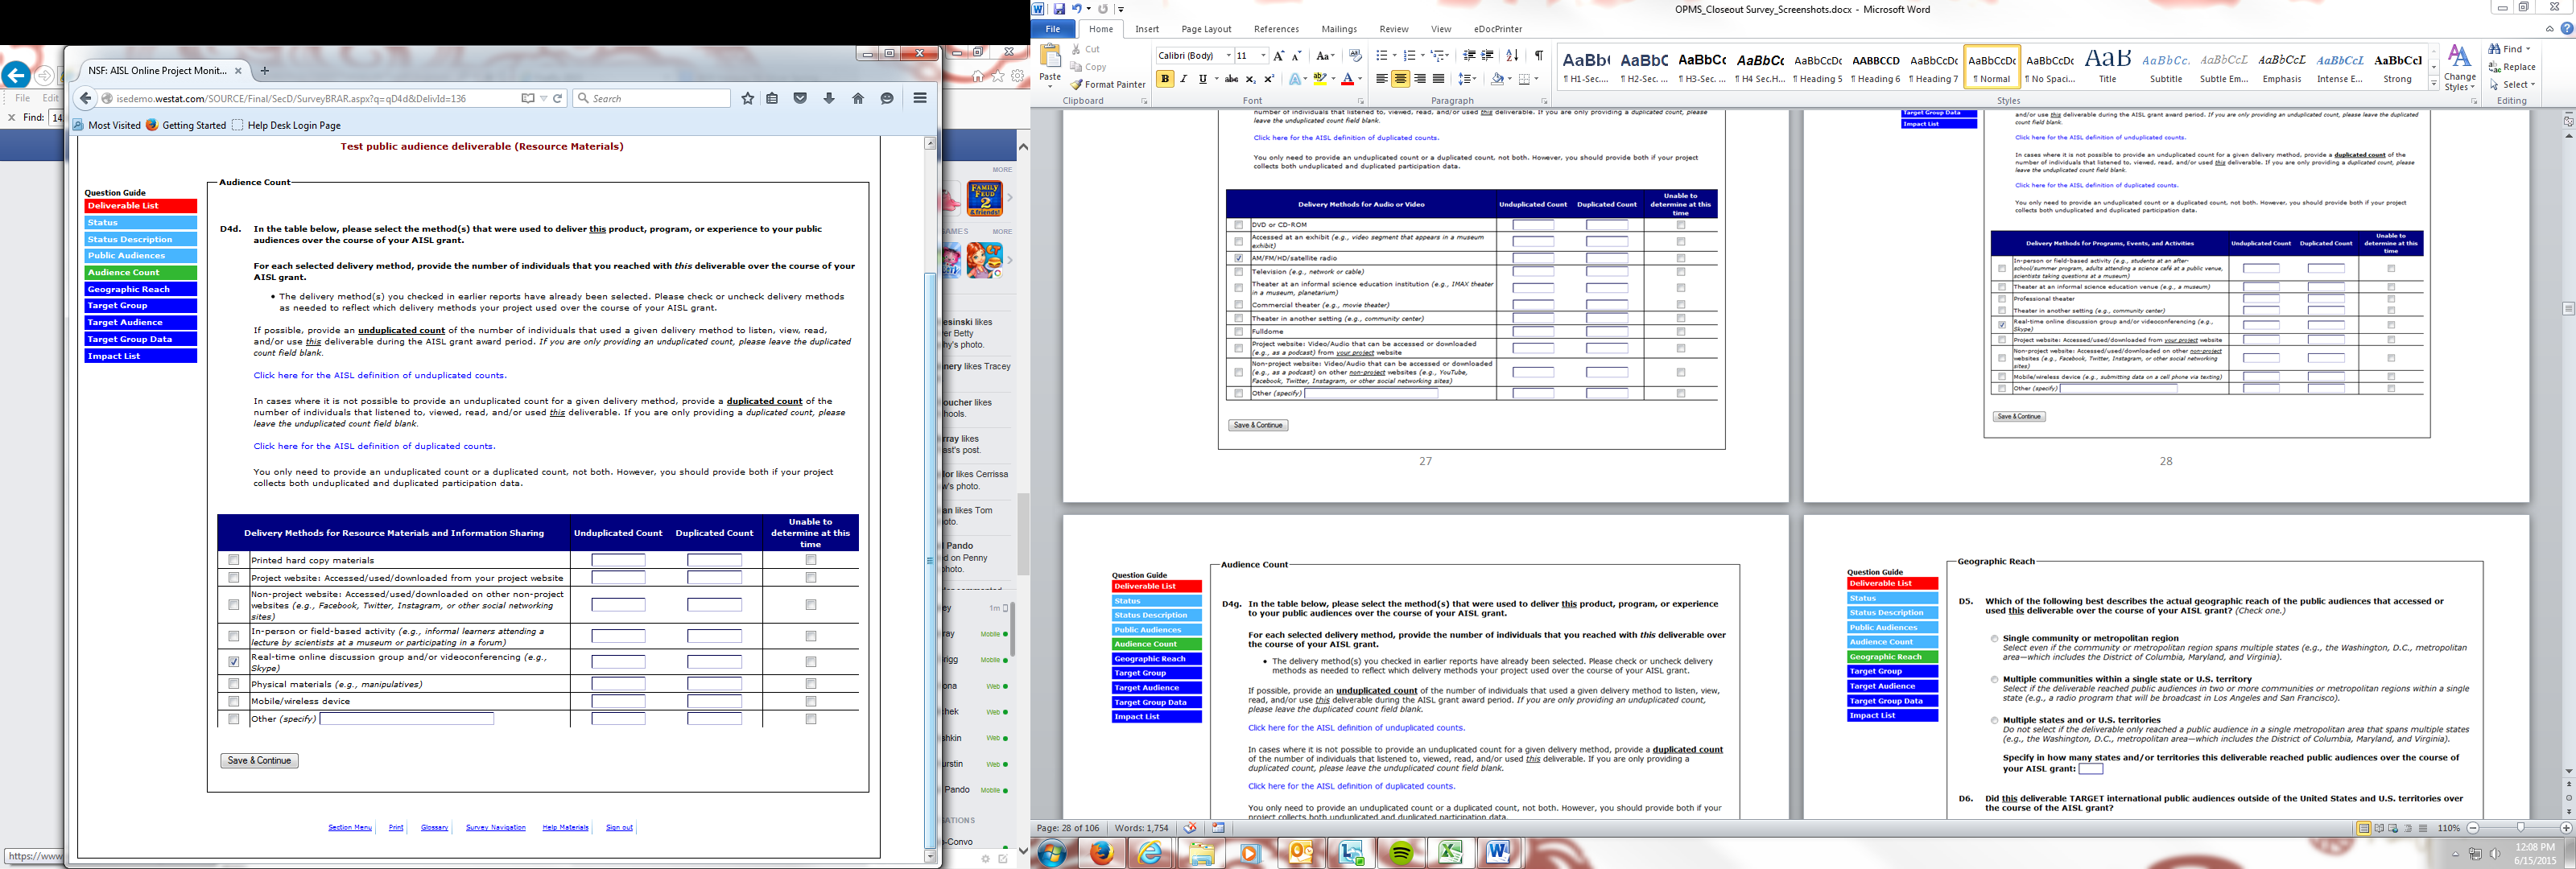Image resolution: width=2576 pixels, height=869 pixels.
Task: Go to Firefox home page icon
Action: 857,98
